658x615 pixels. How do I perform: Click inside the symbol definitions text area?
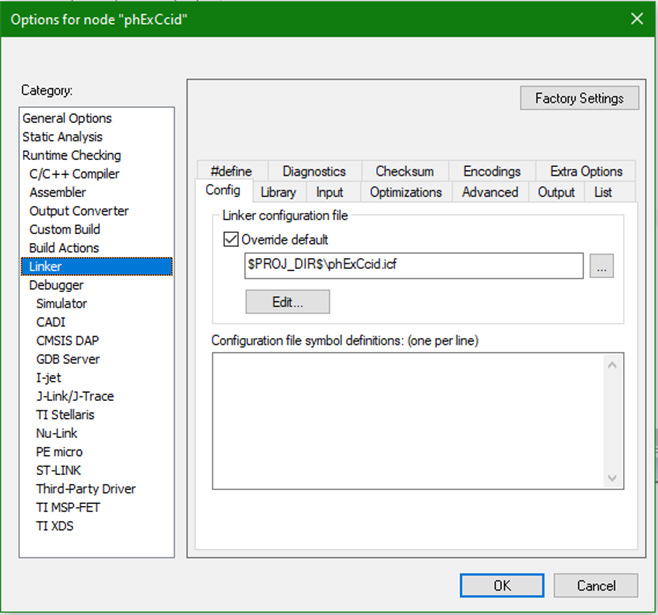410,420
